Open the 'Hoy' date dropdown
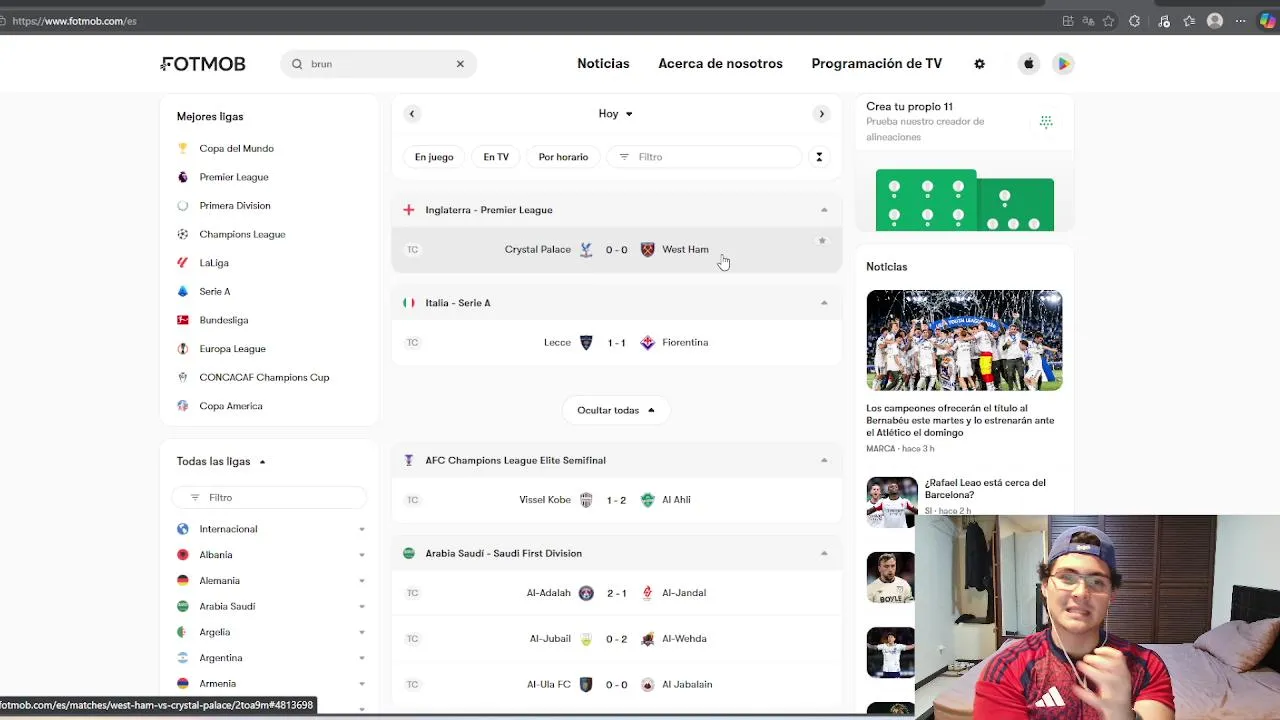 point(615,114)
